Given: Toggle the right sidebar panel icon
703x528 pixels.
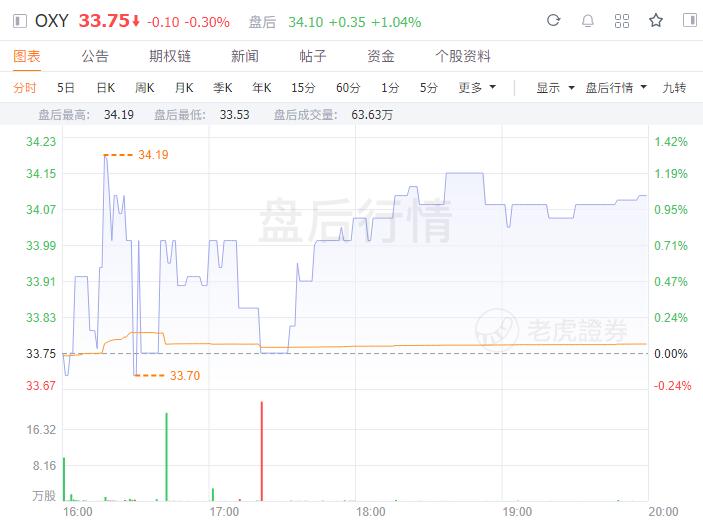Looking at the screenshot, I should [x=690, y=20].
